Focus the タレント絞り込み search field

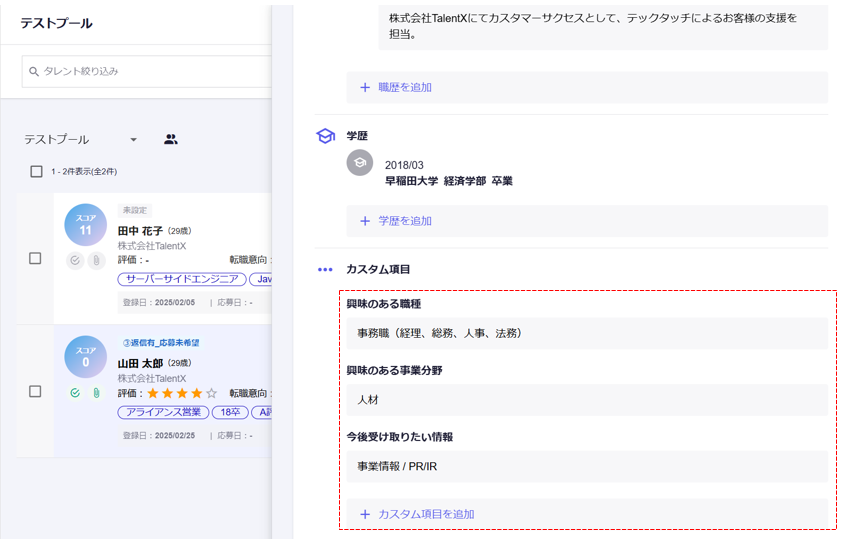pos(150,72)
